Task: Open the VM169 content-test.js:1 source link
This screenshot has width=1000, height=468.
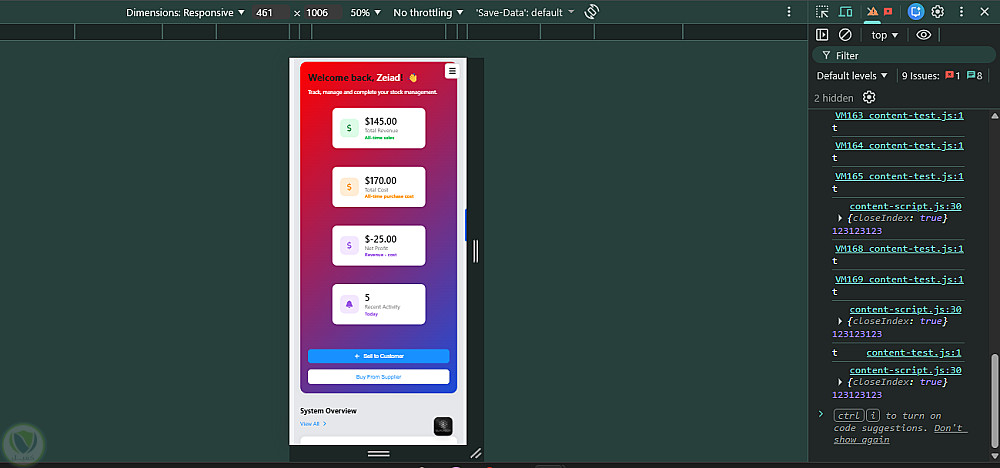Action: (x=899, y=279)
